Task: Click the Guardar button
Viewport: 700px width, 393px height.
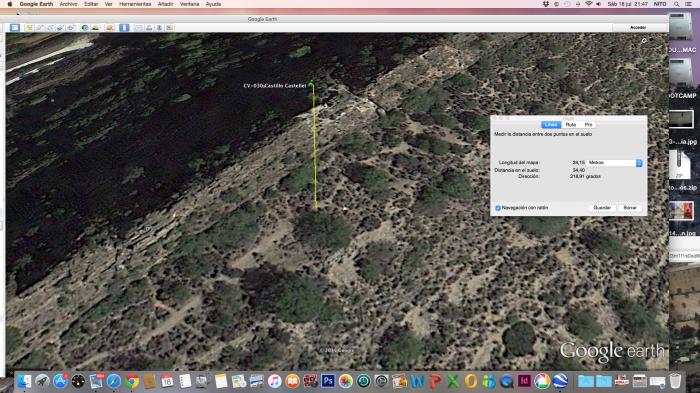Action: 602,208
